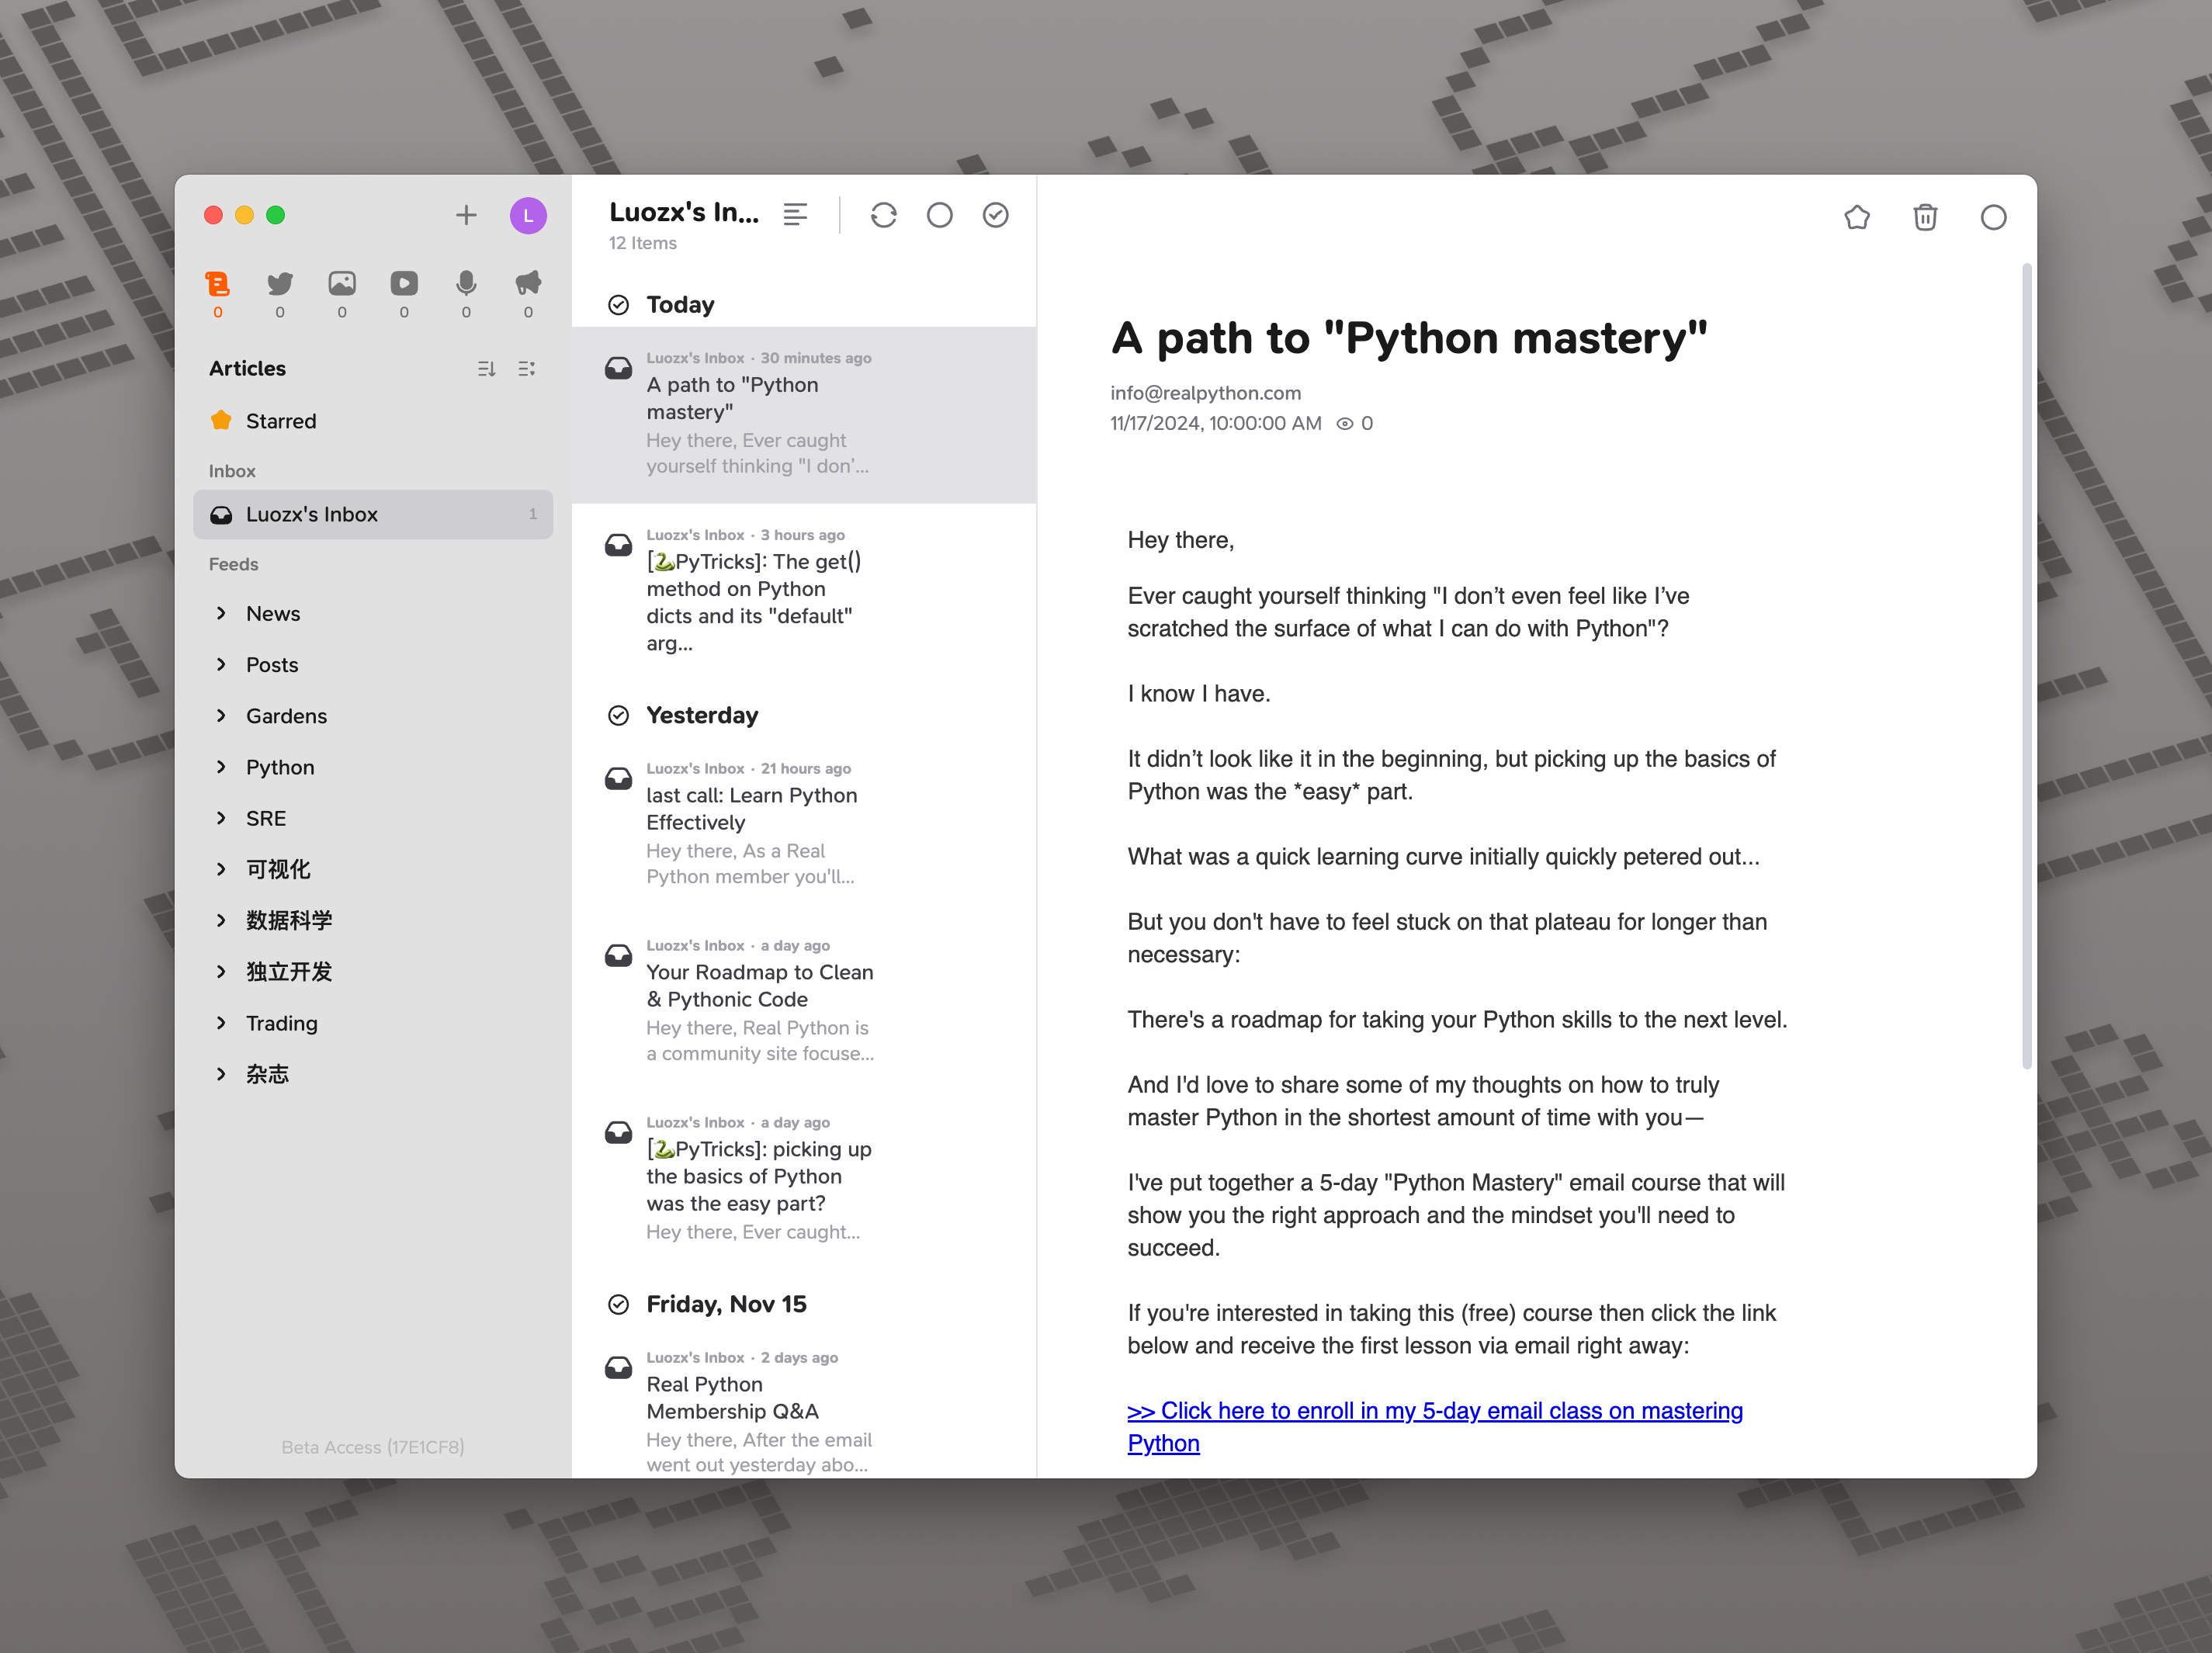Mark all entries as read in list header

click(x=996, y=215)
